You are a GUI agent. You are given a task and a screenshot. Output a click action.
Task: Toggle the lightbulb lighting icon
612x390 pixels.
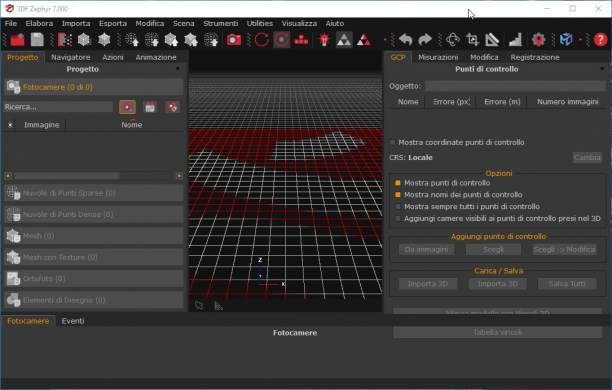coord(324,40)
